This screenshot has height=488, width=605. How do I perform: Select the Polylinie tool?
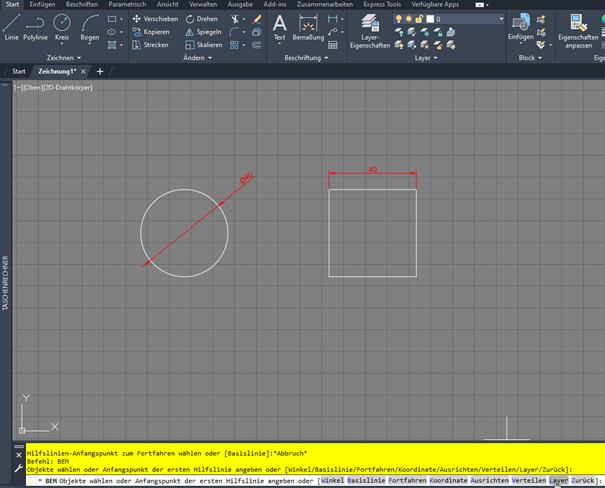click(35, 27)
